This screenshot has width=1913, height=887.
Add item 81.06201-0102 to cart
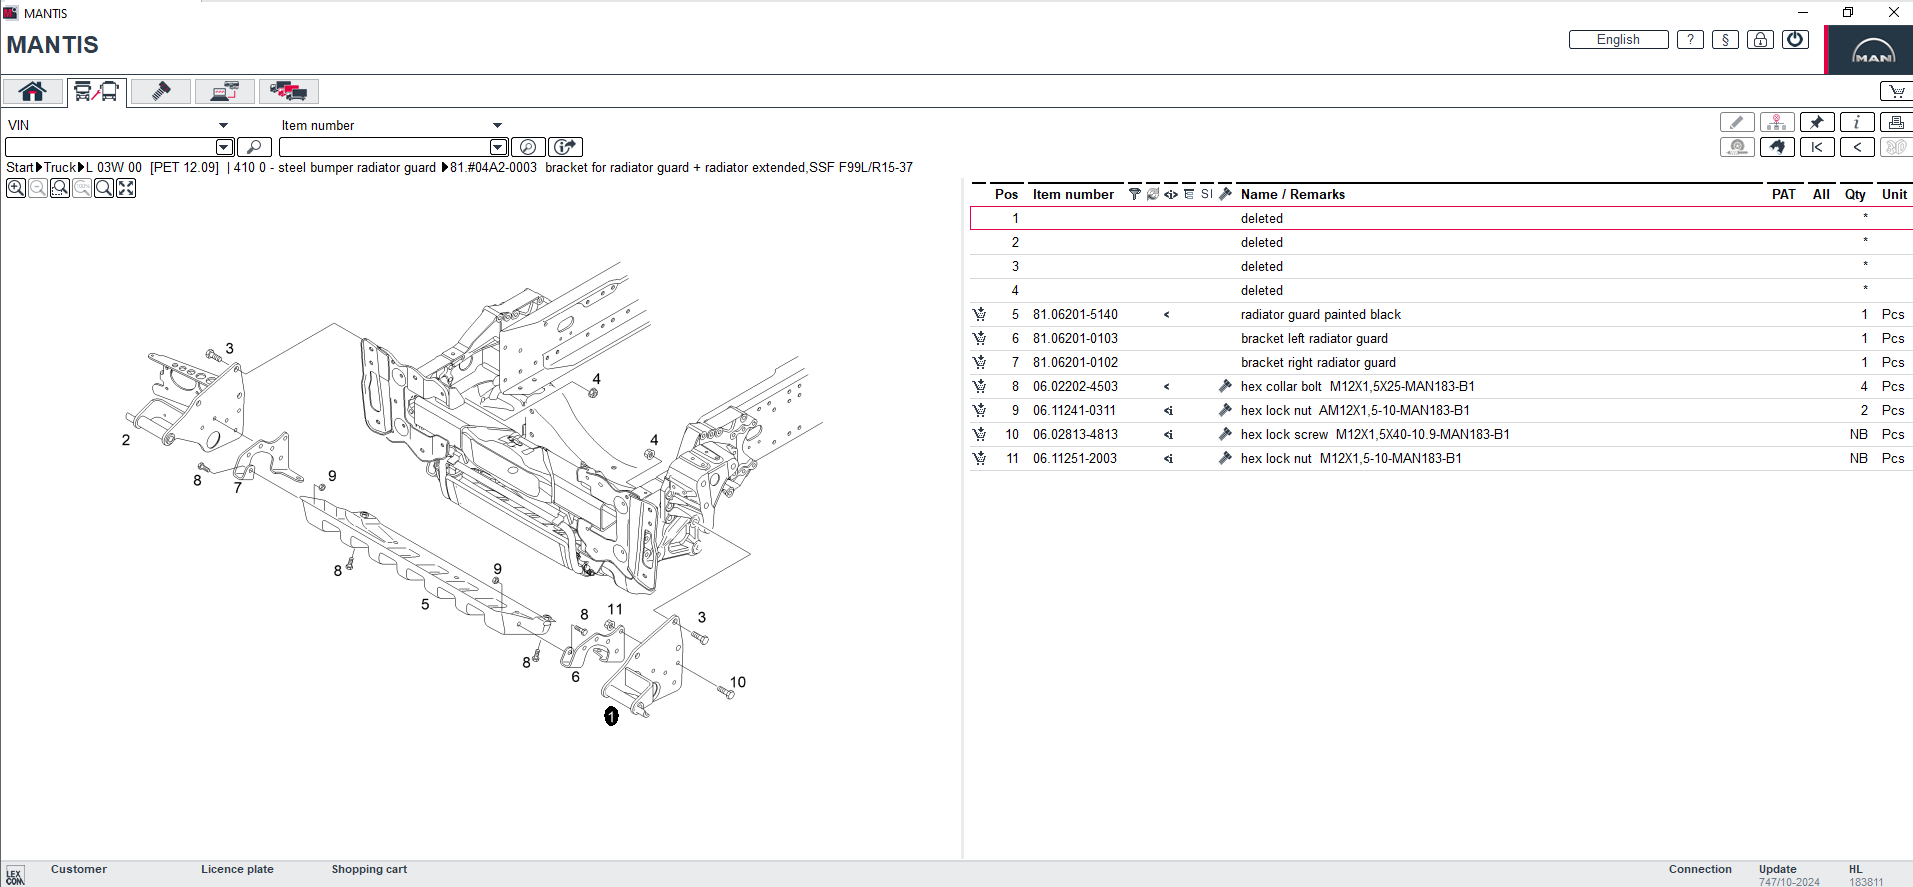[979, 362]
